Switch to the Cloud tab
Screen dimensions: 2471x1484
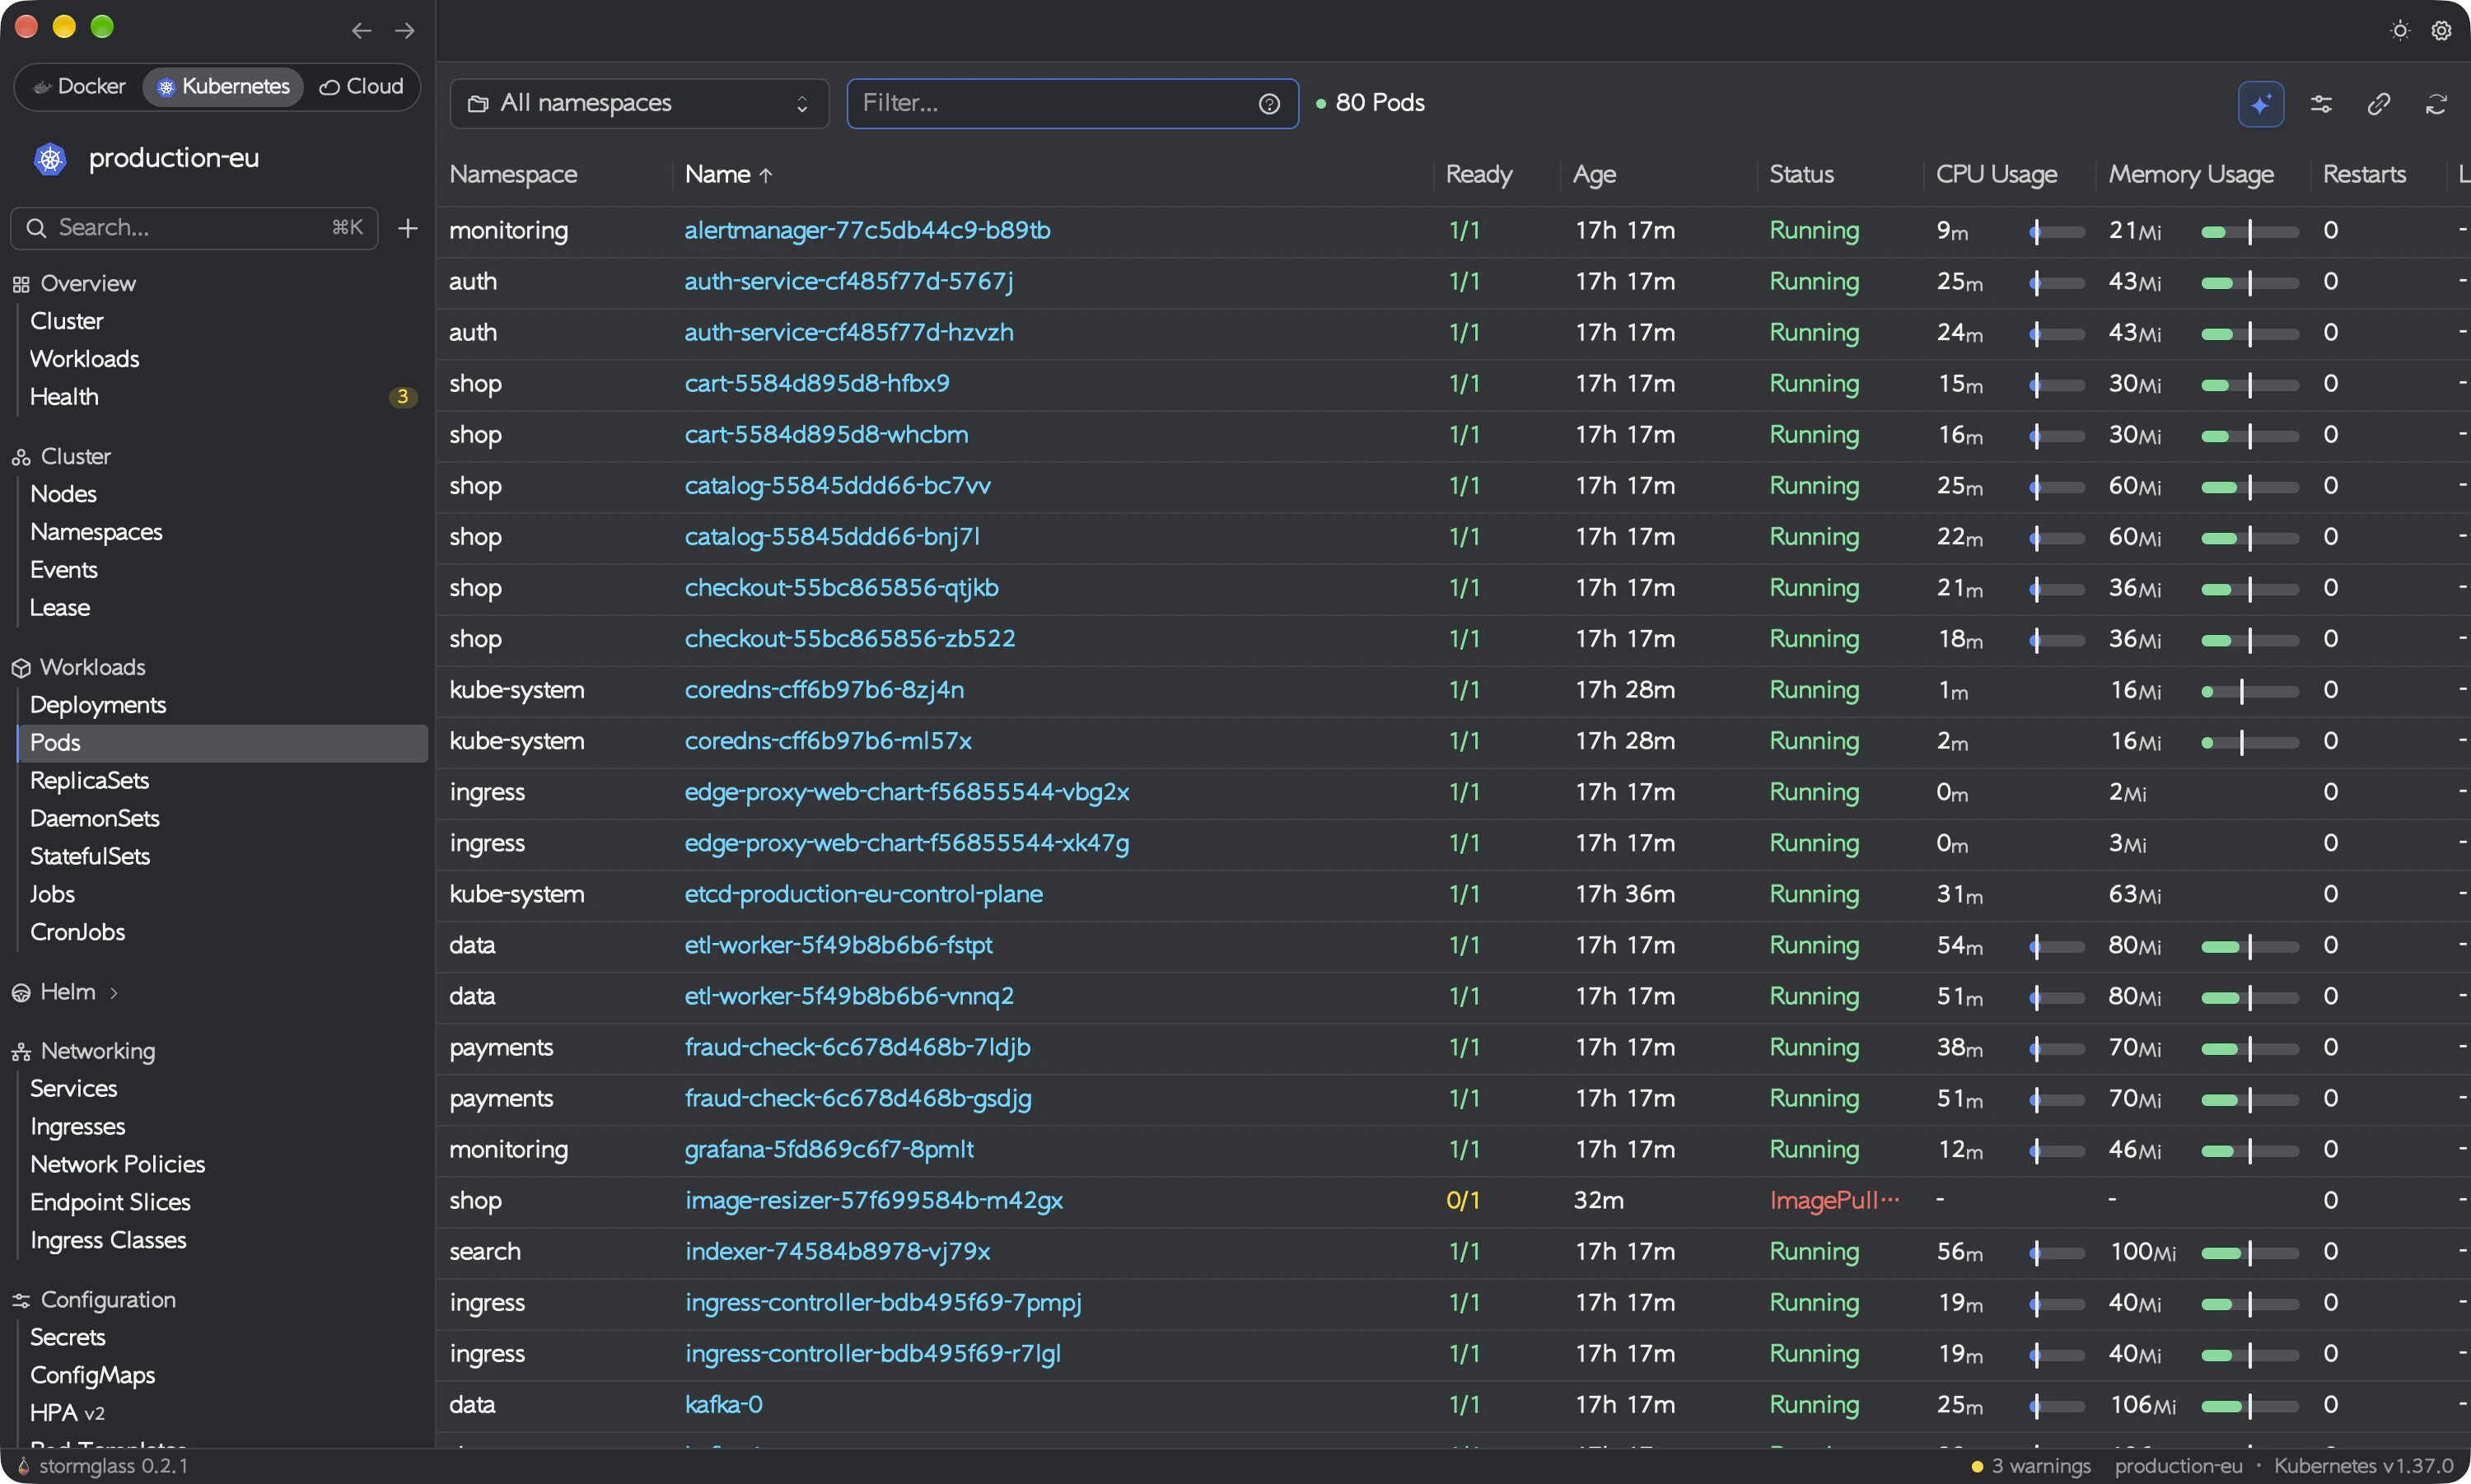point(361,87)
